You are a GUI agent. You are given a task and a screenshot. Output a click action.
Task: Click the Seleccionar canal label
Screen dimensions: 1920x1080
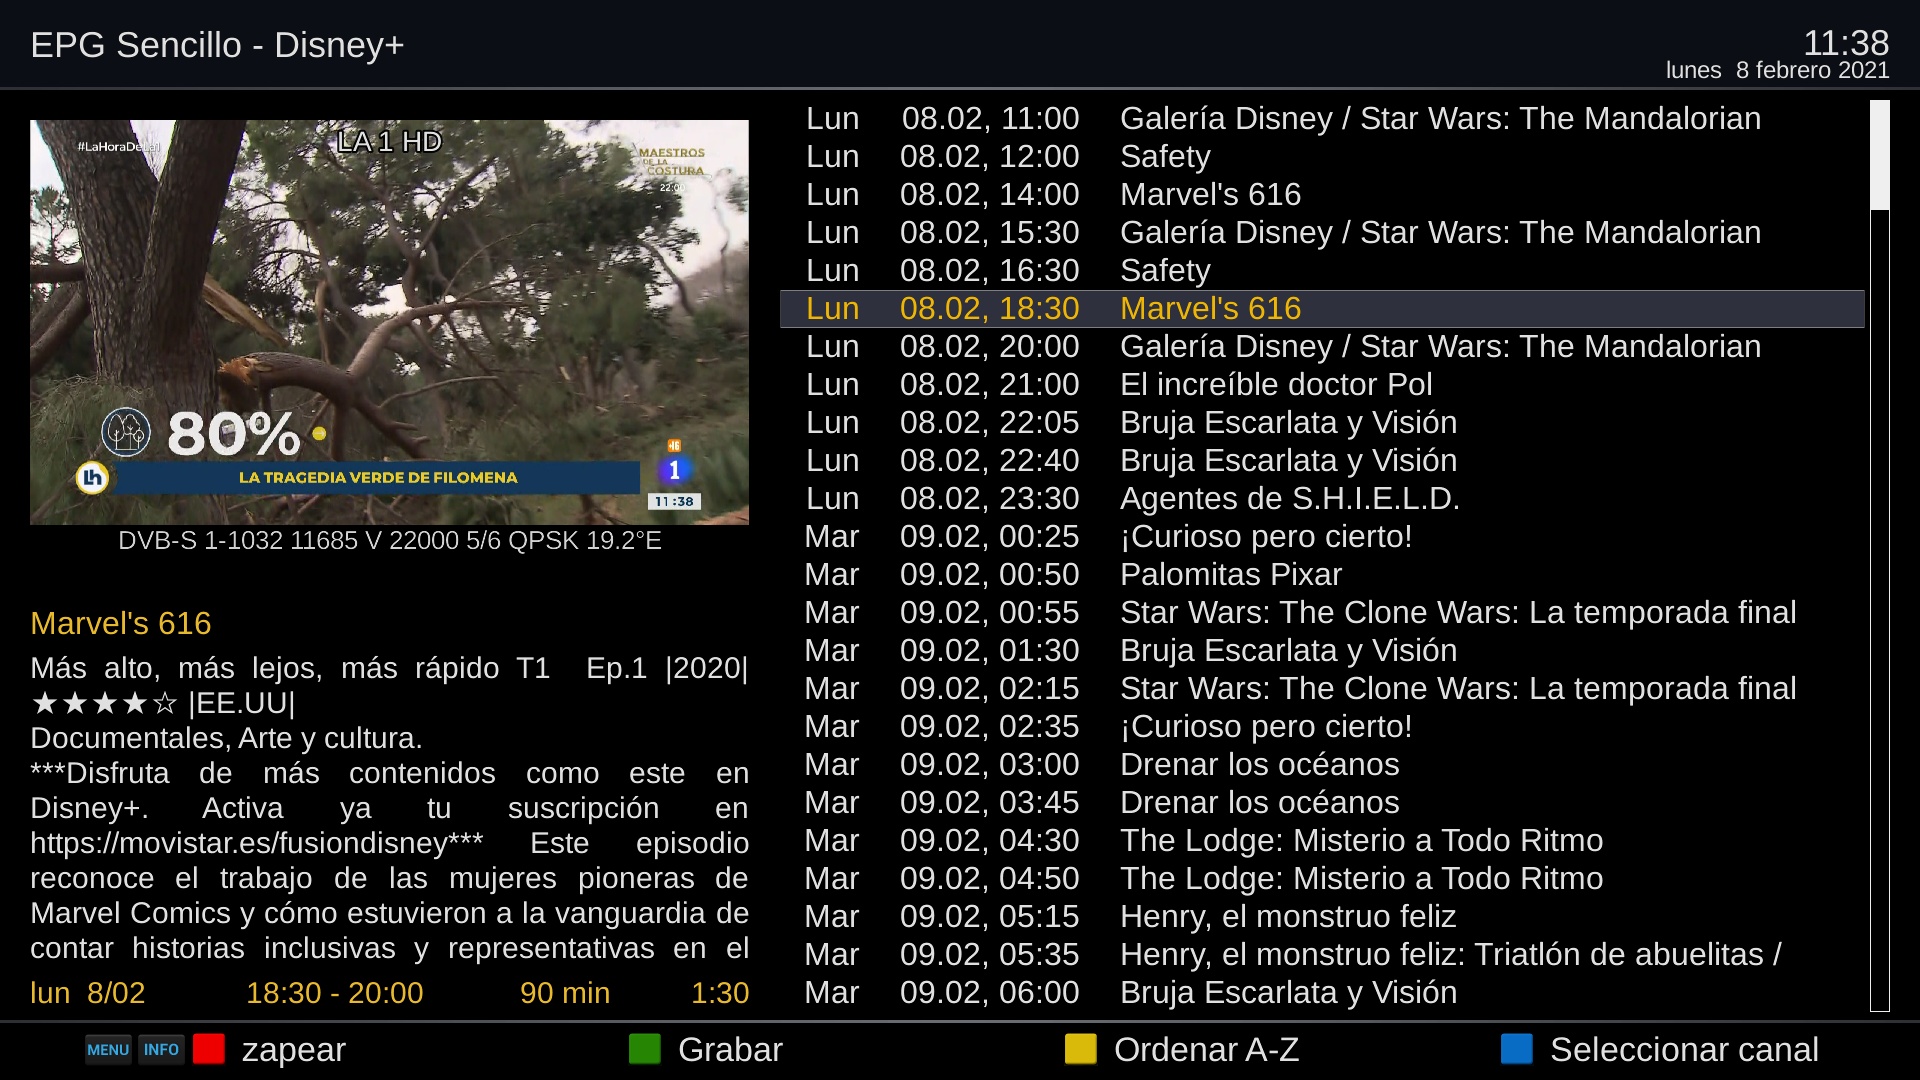pos(1684,1050)
